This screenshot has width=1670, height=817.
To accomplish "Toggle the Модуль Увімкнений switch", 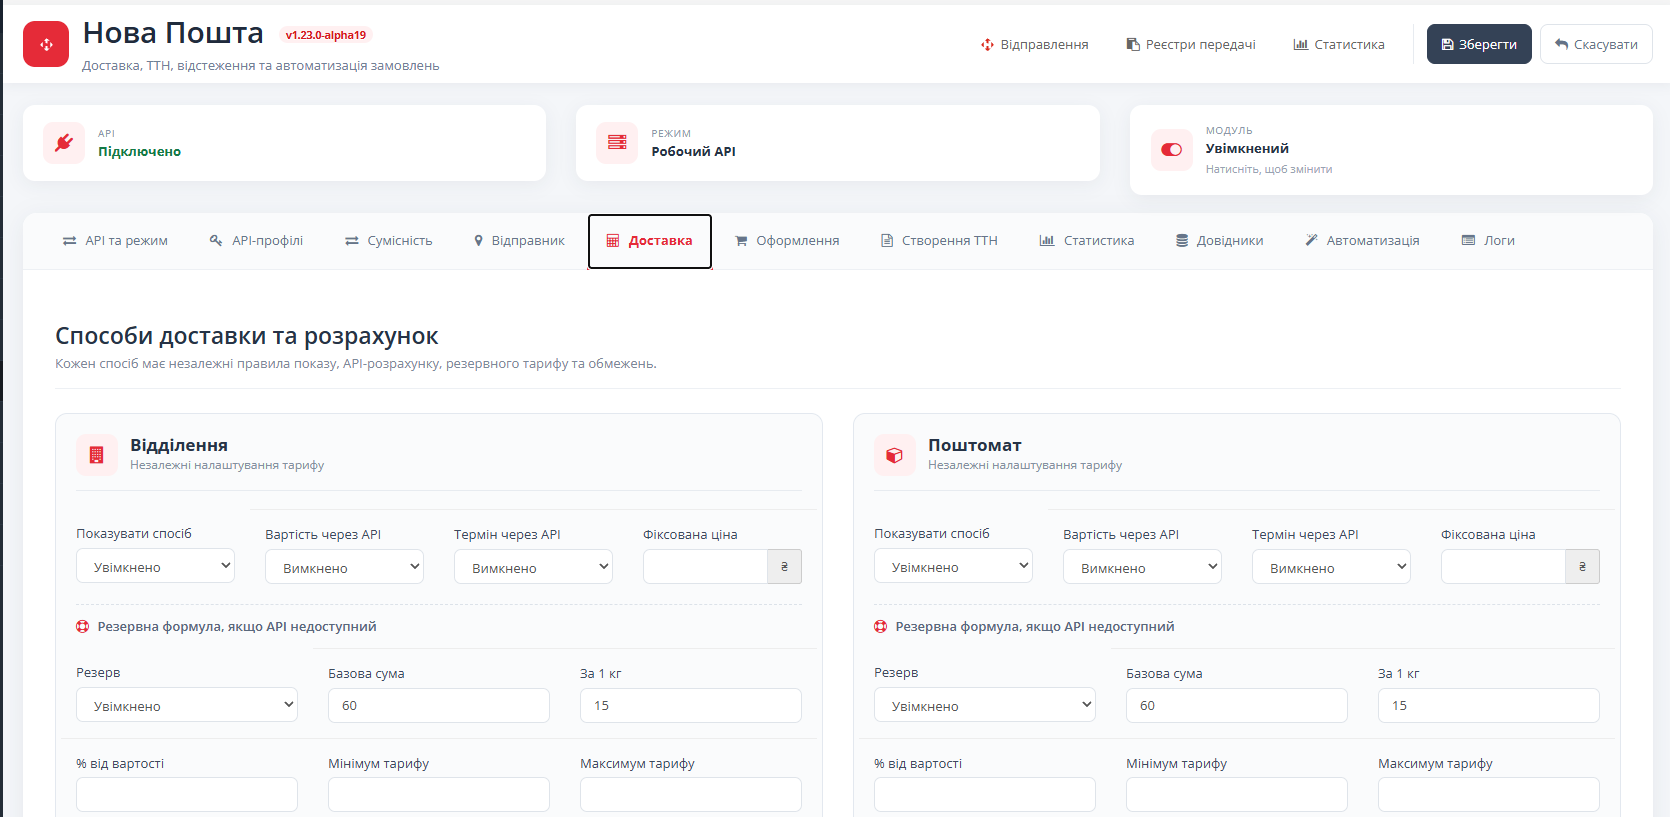I will [1171, 150].
